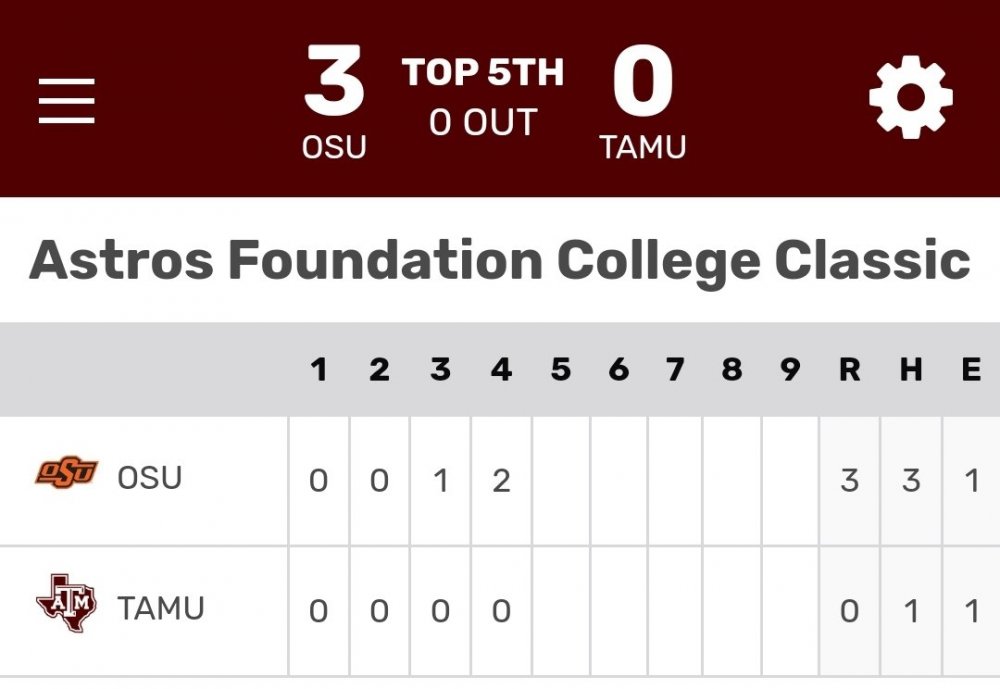Screen dimensions: 1000x689
Task: Select OSU's 3rd inning score of 1
Action: pyautogui.click(x=440, y=481)
